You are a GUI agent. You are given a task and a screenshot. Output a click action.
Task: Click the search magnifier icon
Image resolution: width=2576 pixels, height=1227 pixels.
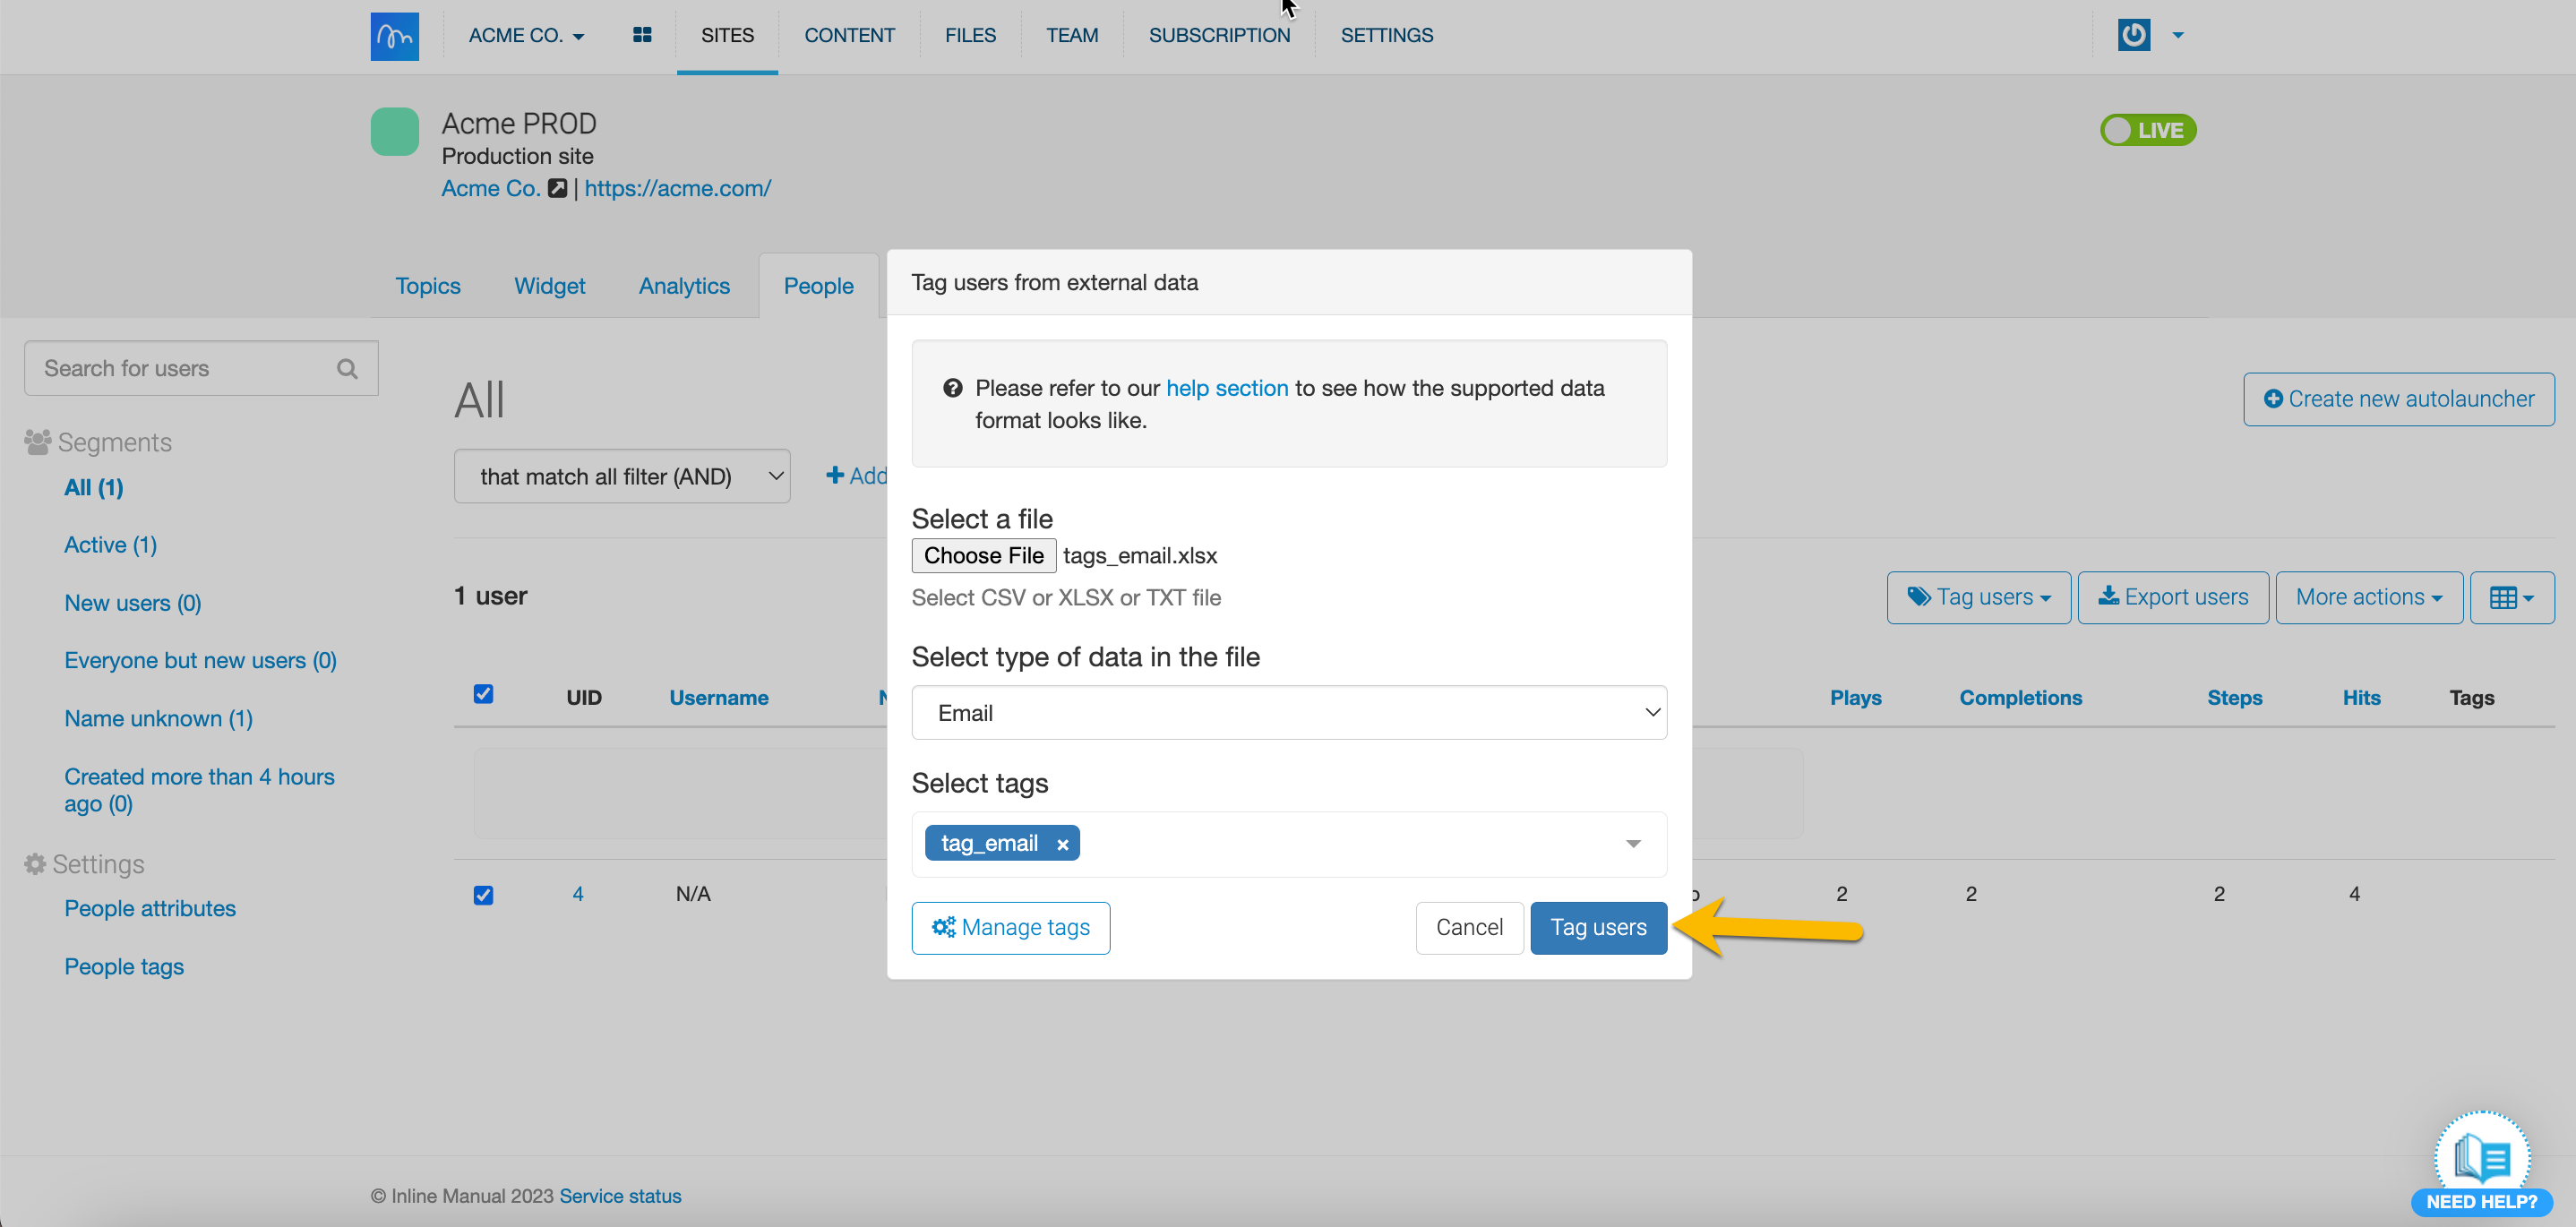point(347,368)
